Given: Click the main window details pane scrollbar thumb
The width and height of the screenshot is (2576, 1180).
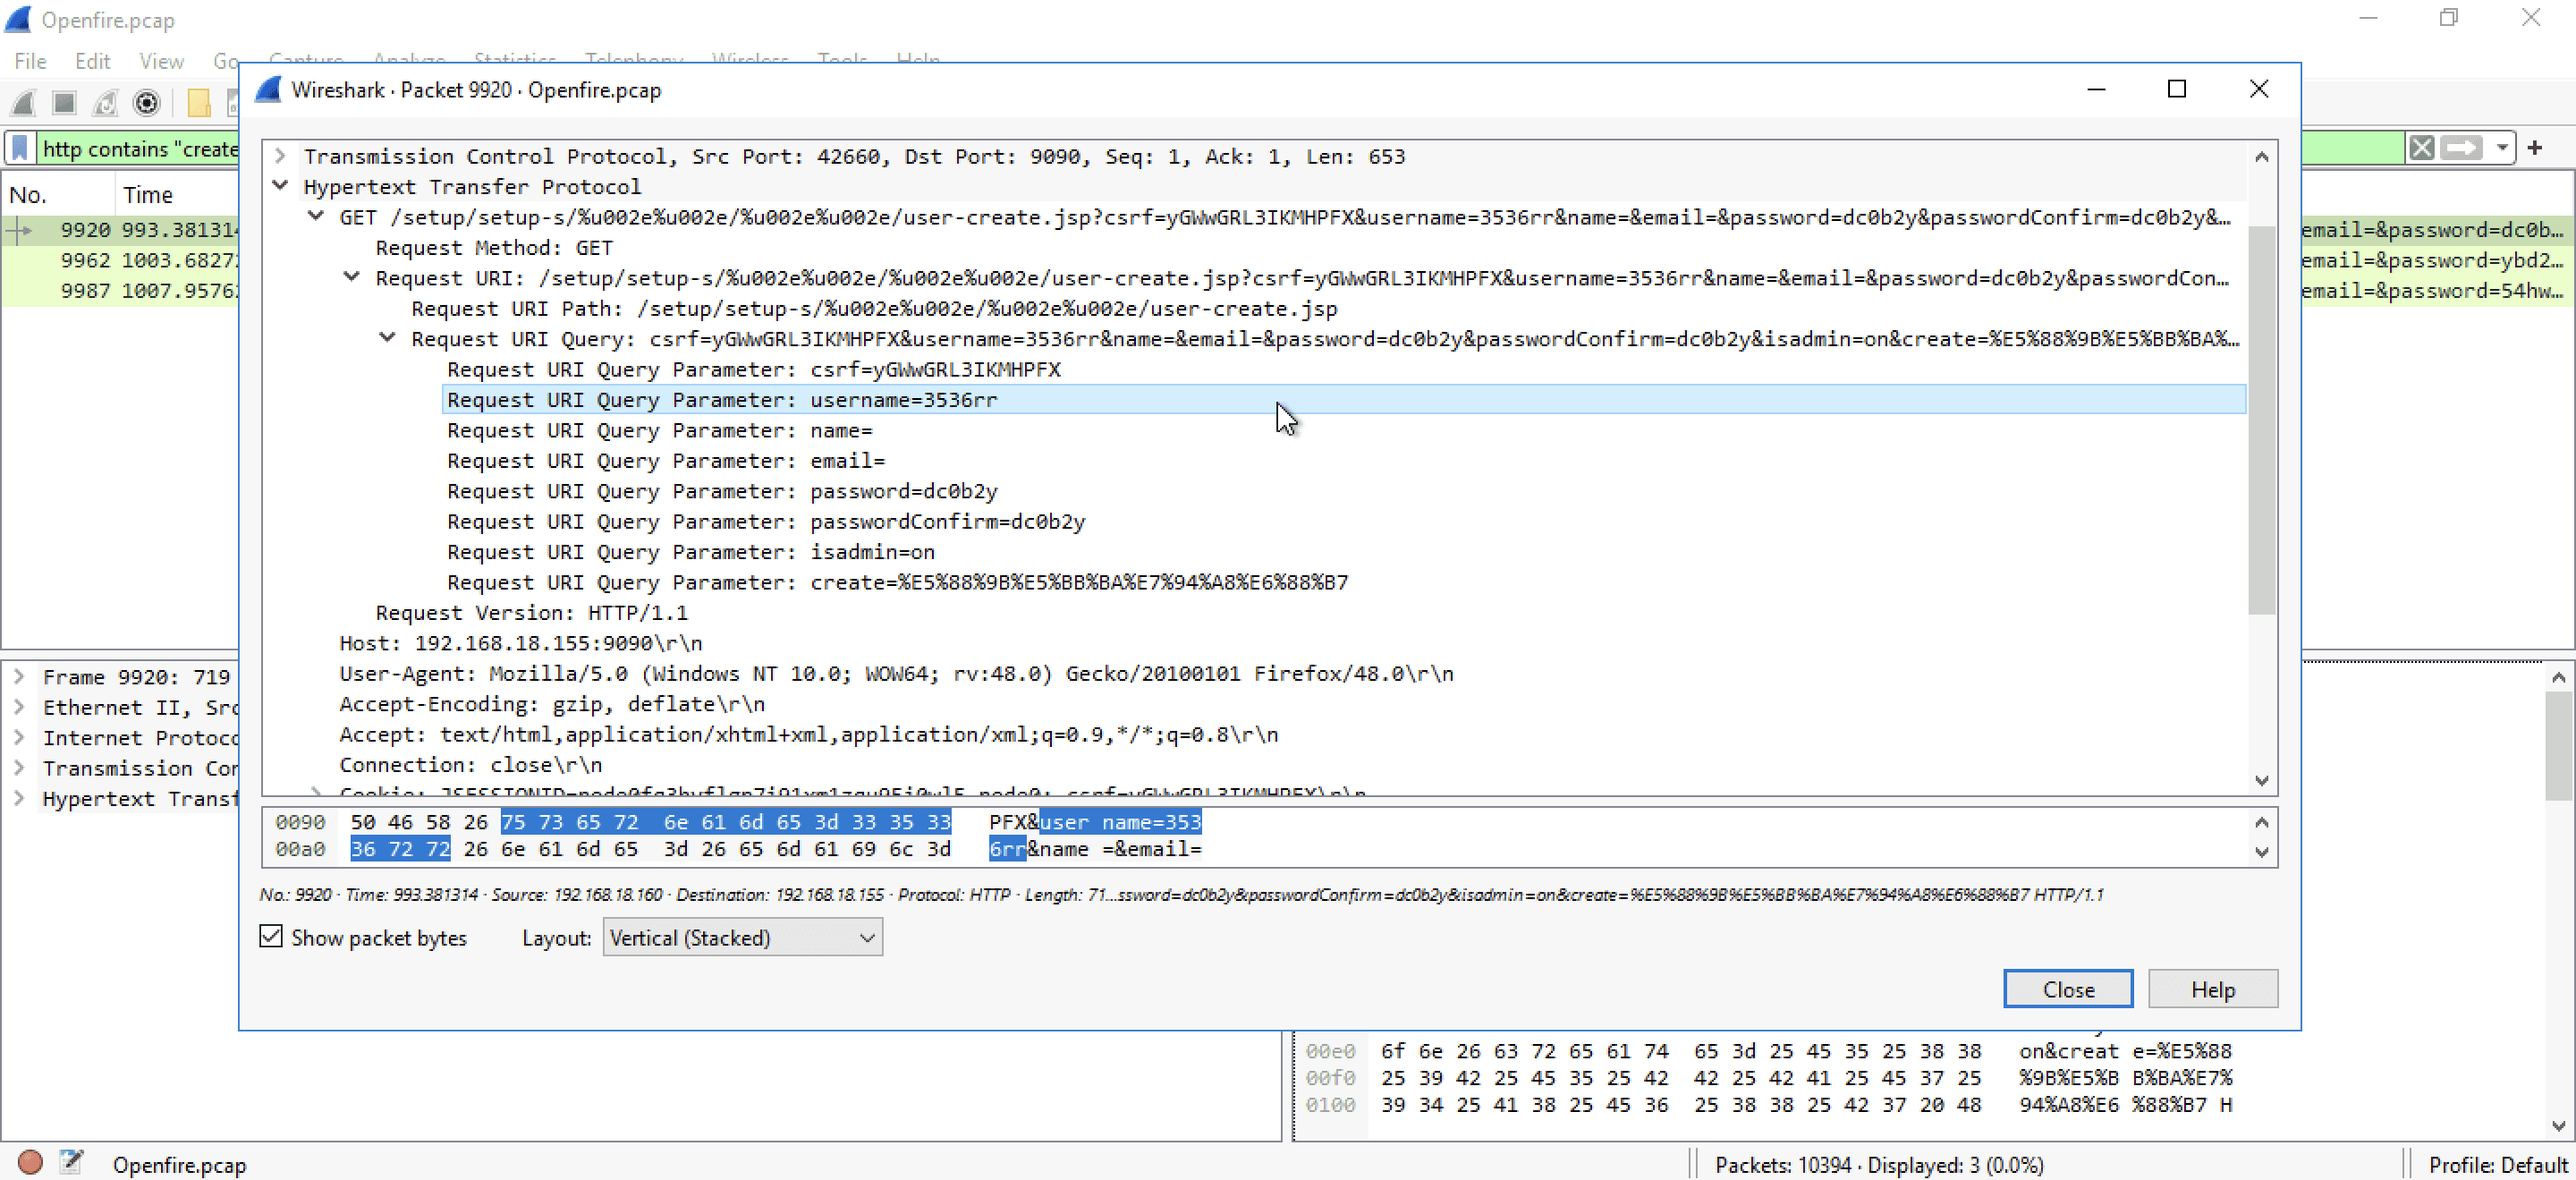Looking at the screenshot, I should coord(2558,745).
